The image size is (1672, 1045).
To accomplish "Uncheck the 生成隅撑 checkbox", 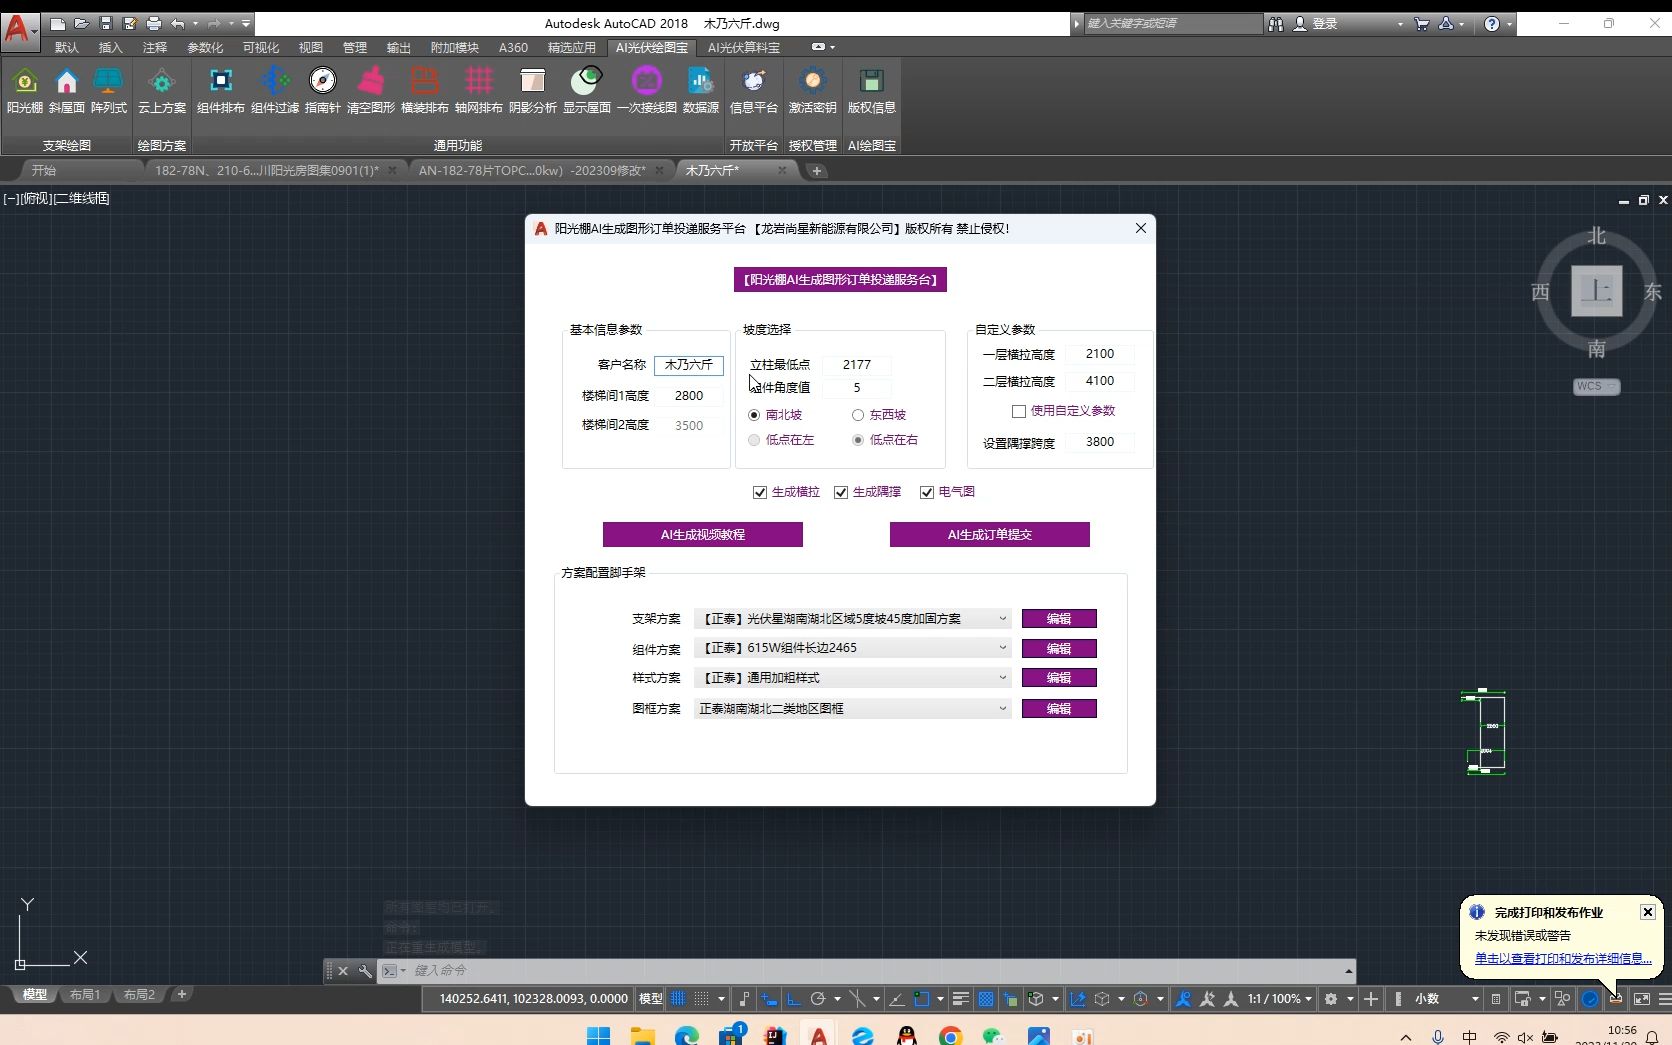I will [841, 492].
